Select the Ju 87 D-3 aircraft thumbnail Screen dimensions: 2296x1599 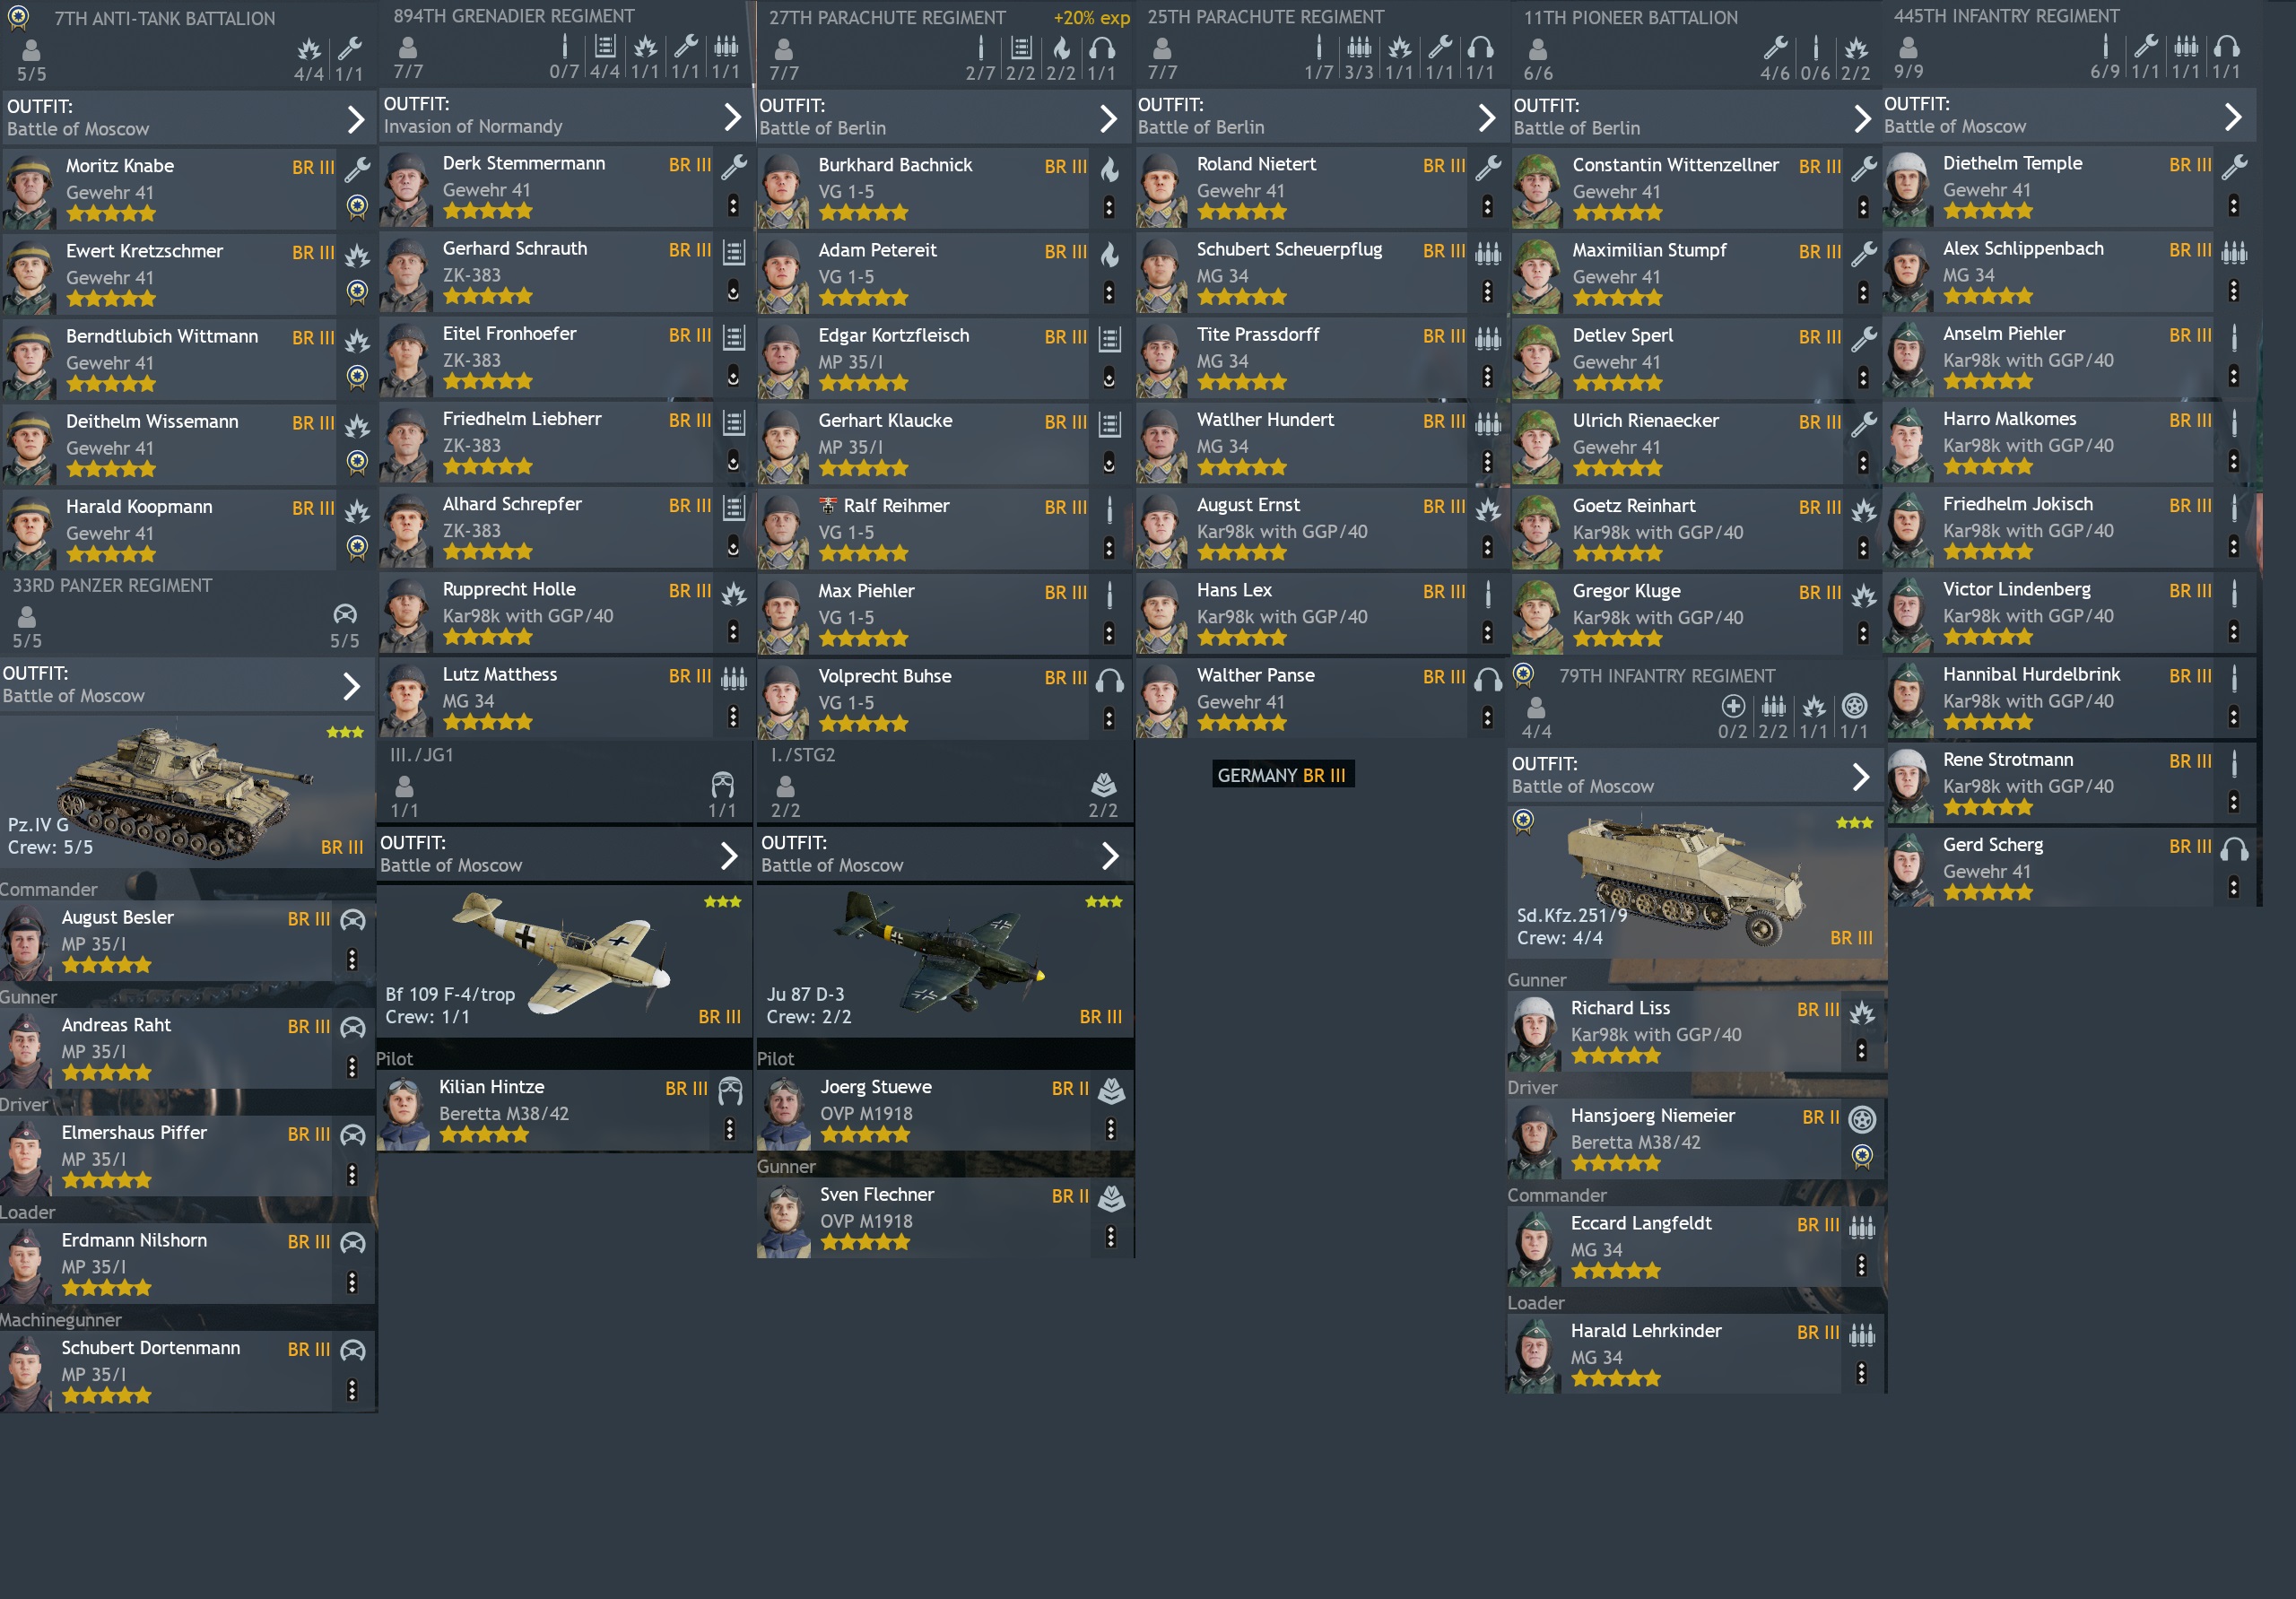click(944, 960)
